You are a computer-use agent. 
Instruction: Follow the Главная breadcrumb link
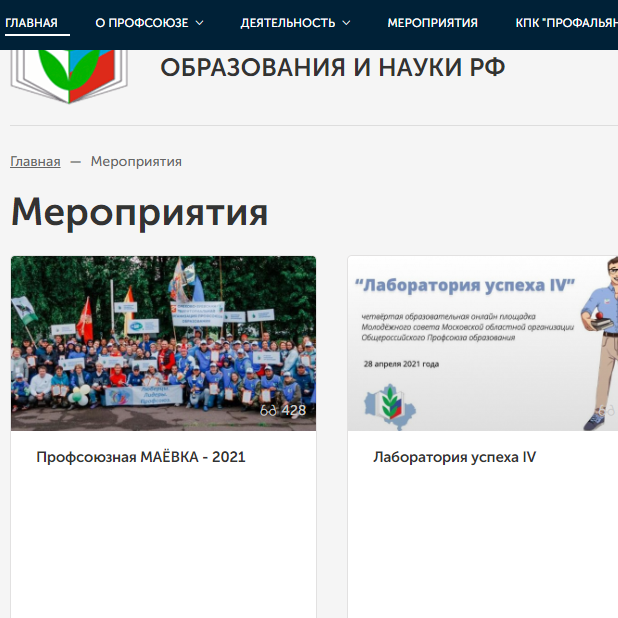coord(35,161)
